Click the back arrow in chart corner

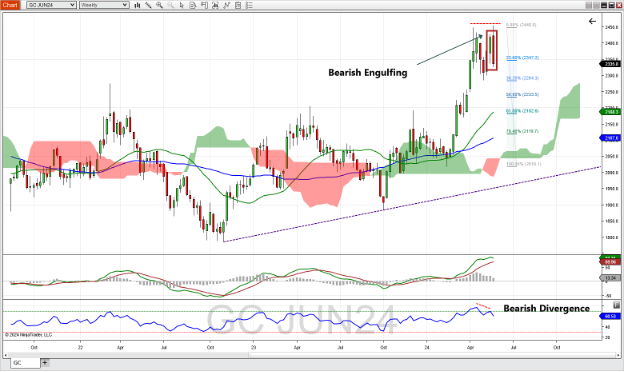coord(592,21)
